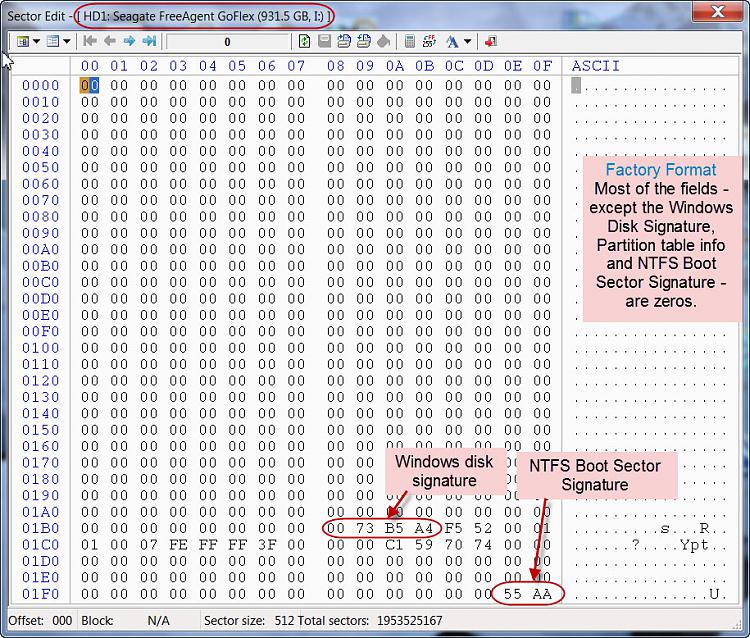Select byte C1 in row 01C0
This screenshot has height=638, width=750.
pos(395,545)
